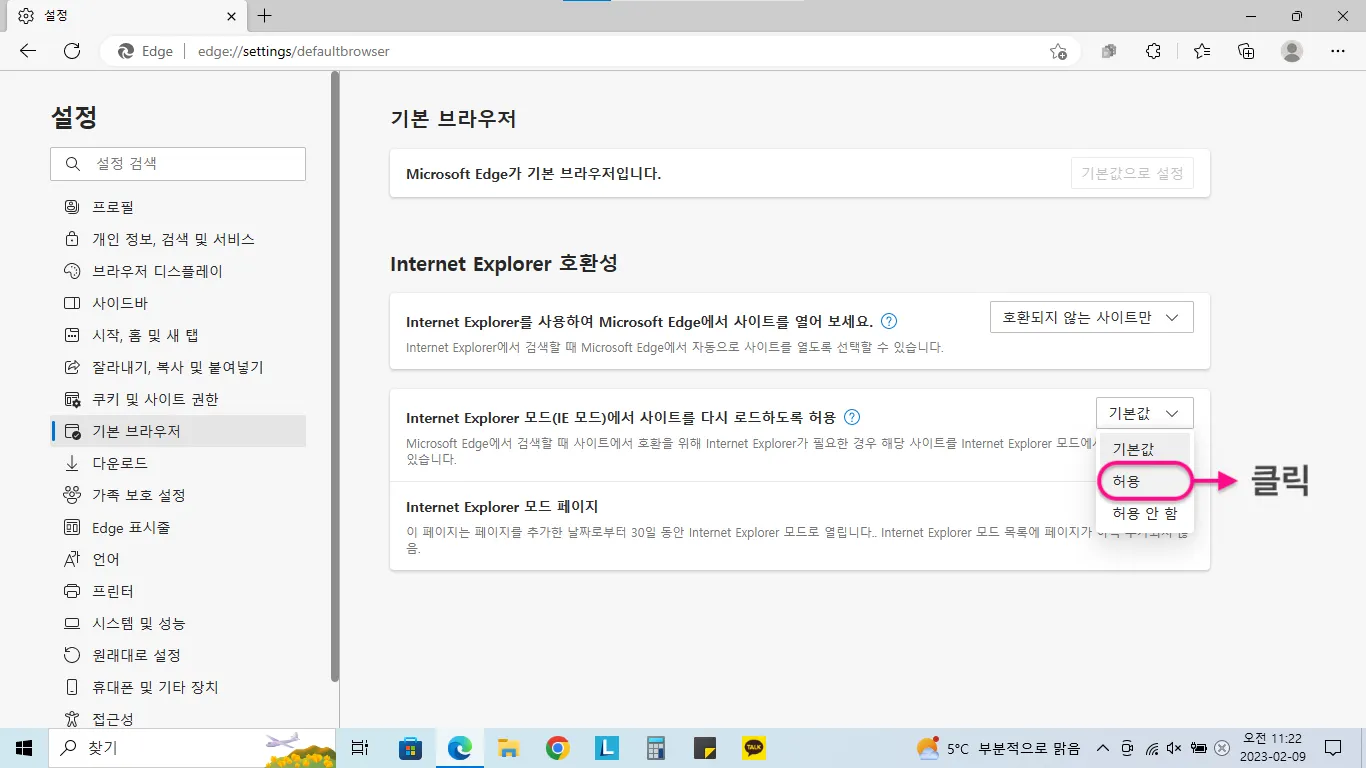Open the Windows Start menu
This screenshot has width=1366, height=768.
[24, 748]
